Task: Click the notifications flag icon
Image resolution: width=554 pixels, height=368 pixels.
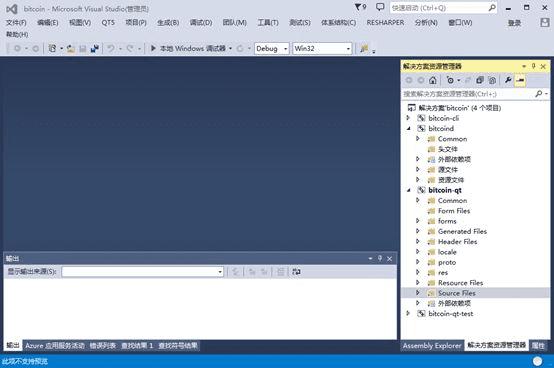Action: [x=360, y=7]
